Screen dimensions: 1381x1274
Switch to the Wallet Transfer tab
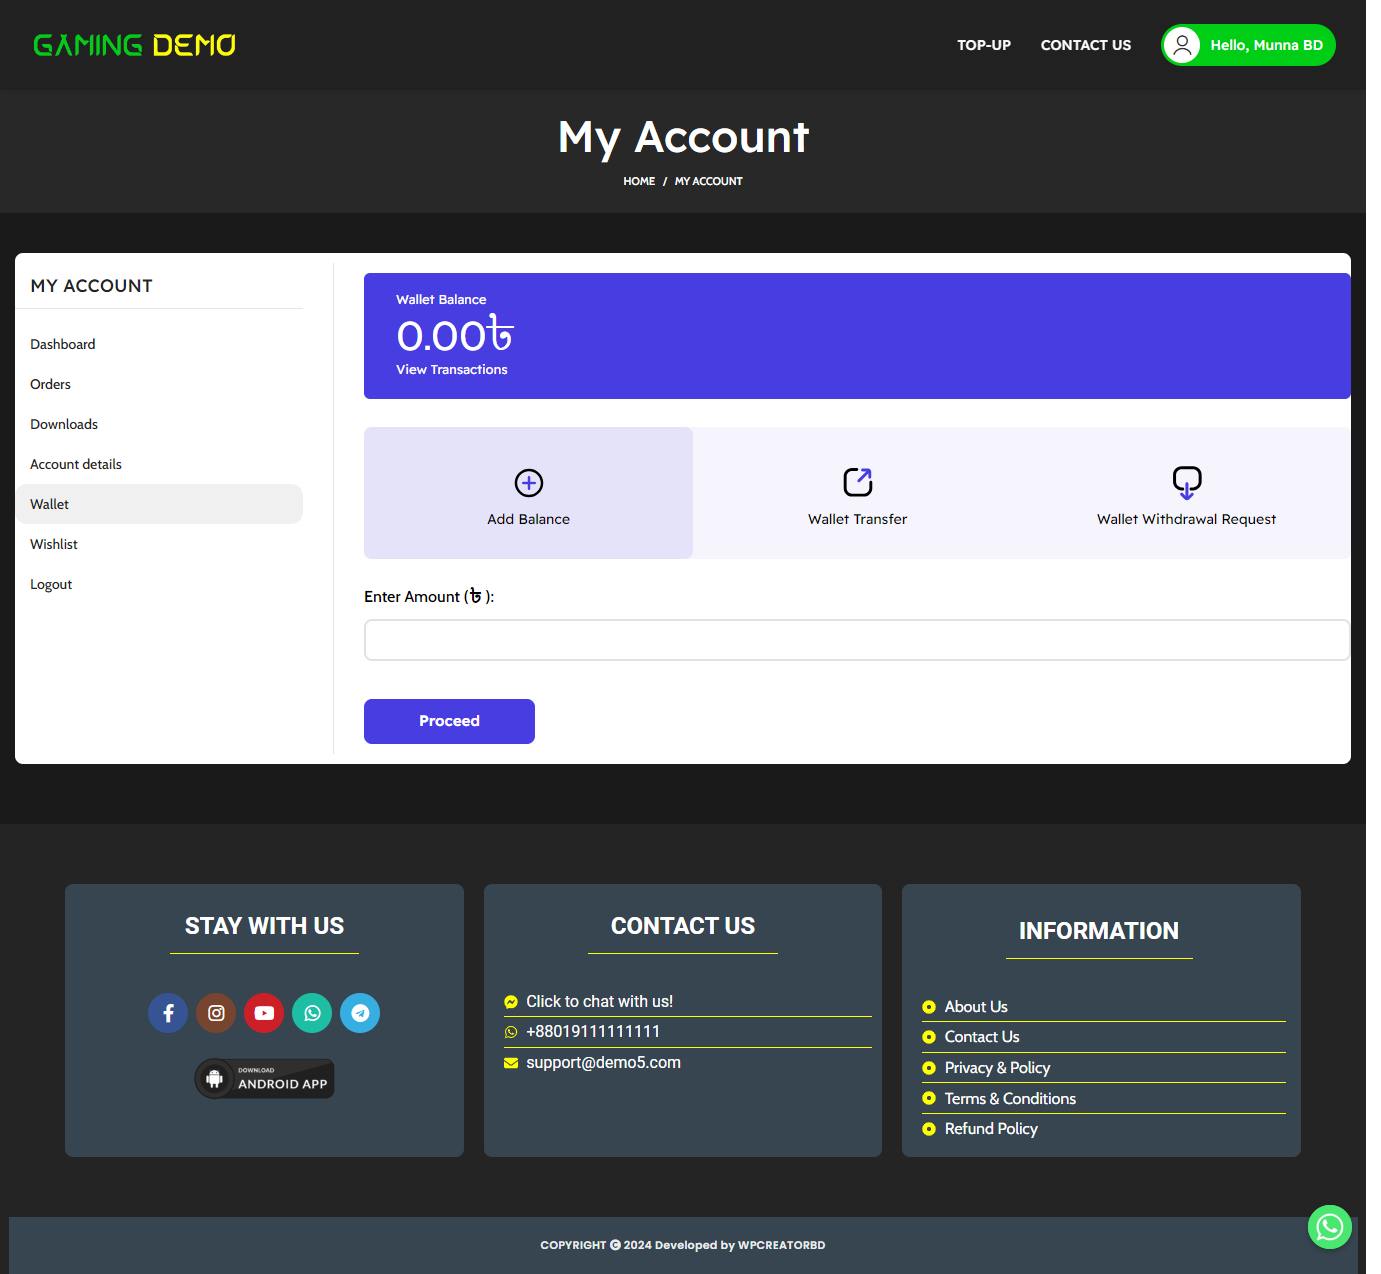coord(857,494)
